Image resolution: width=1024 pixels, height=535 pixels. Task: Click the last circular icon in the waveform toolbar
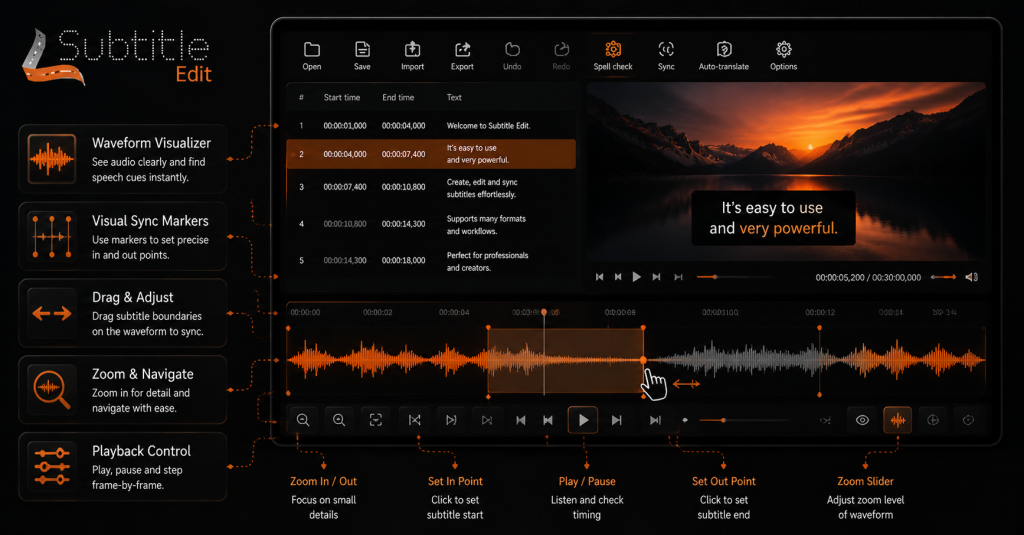(968, 420)
